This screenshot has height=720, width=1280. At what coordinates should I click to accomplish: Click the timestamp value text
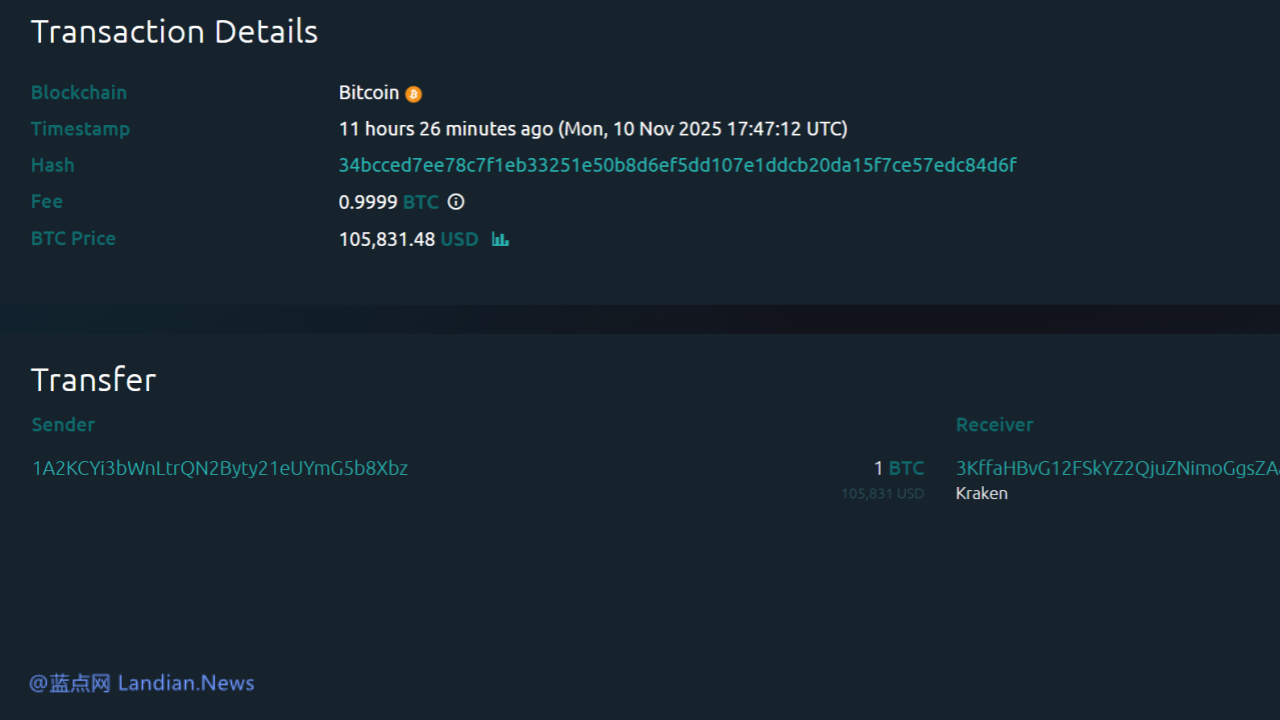pyautogui.click(x=593, y=129)
